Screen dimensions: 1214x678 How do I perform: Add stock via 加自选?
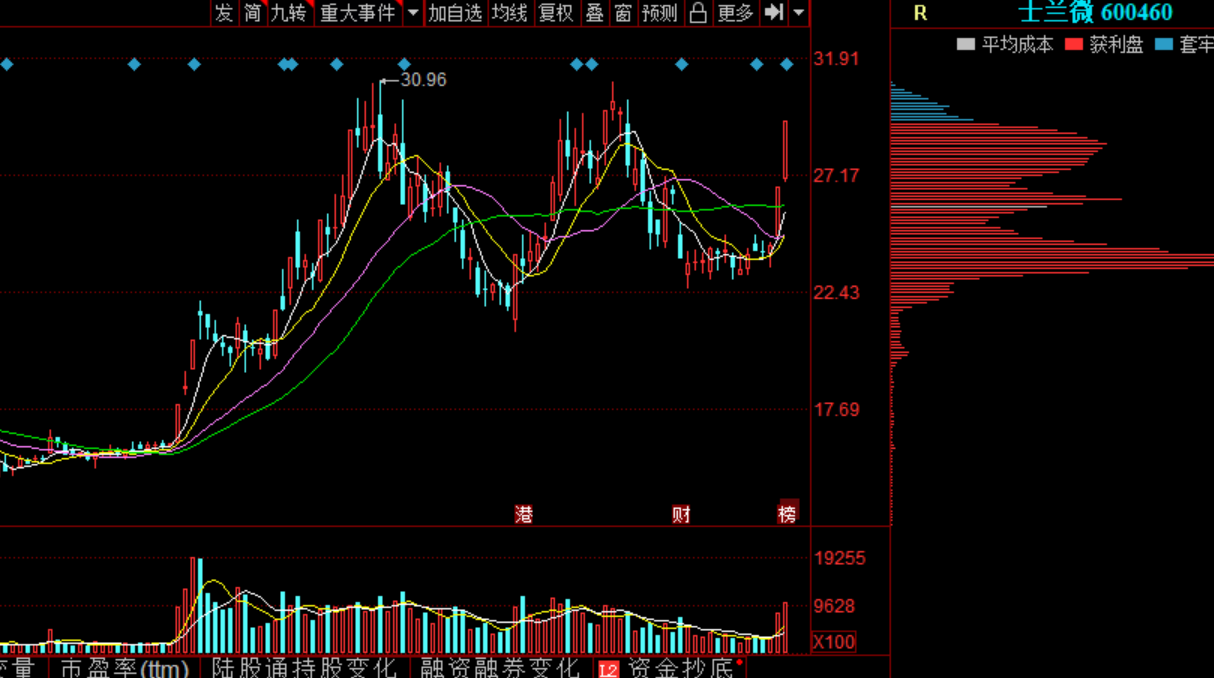pyautogui.click(x=455, y=13)
